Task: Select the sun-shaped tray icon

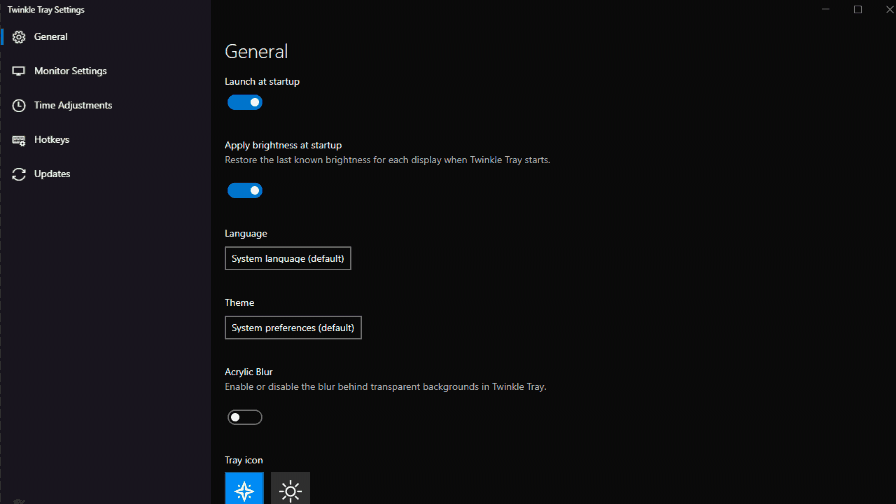Action: 290,489
